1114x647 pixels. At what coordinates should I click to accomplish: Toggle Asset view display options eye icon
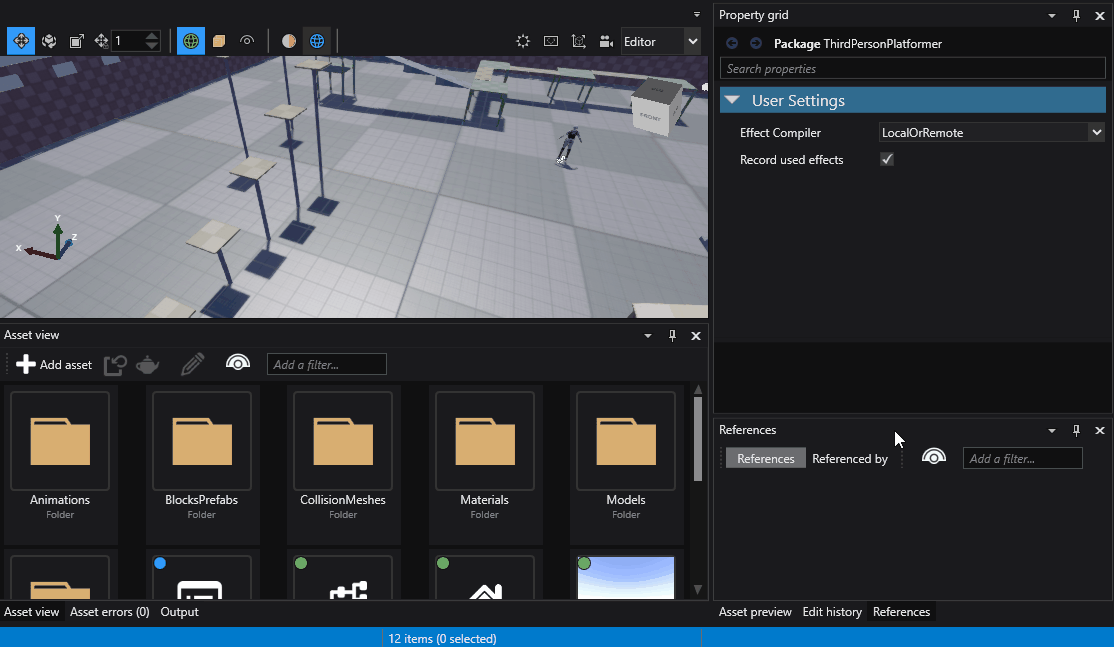coord(238,363)
